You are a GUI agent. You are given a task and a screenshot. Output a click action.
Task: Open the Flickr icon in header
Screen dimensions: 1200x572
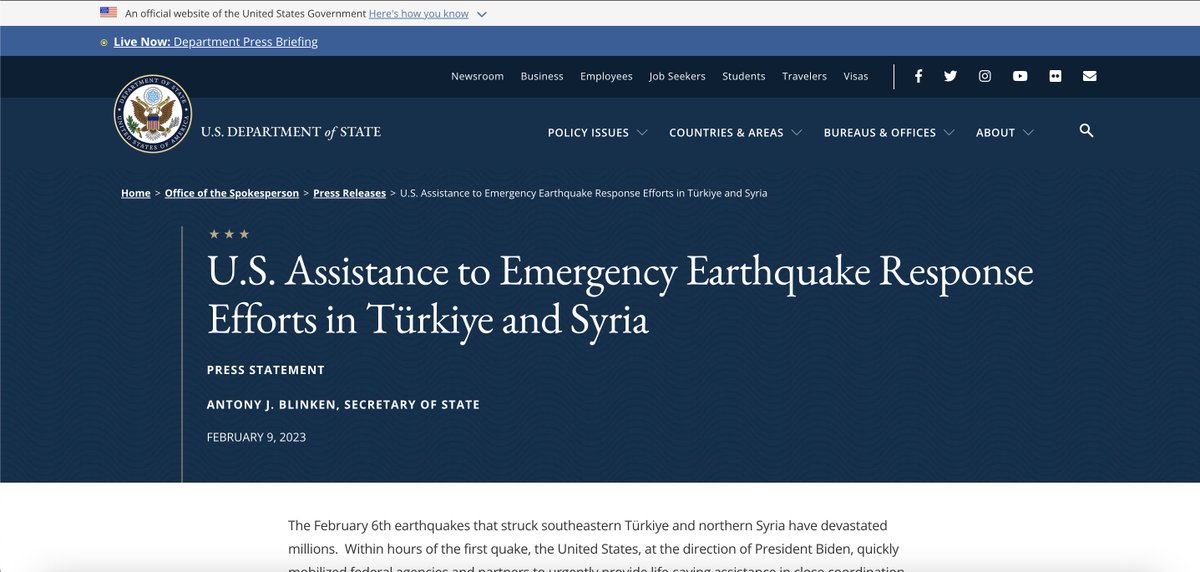[x=1055, y=76]
